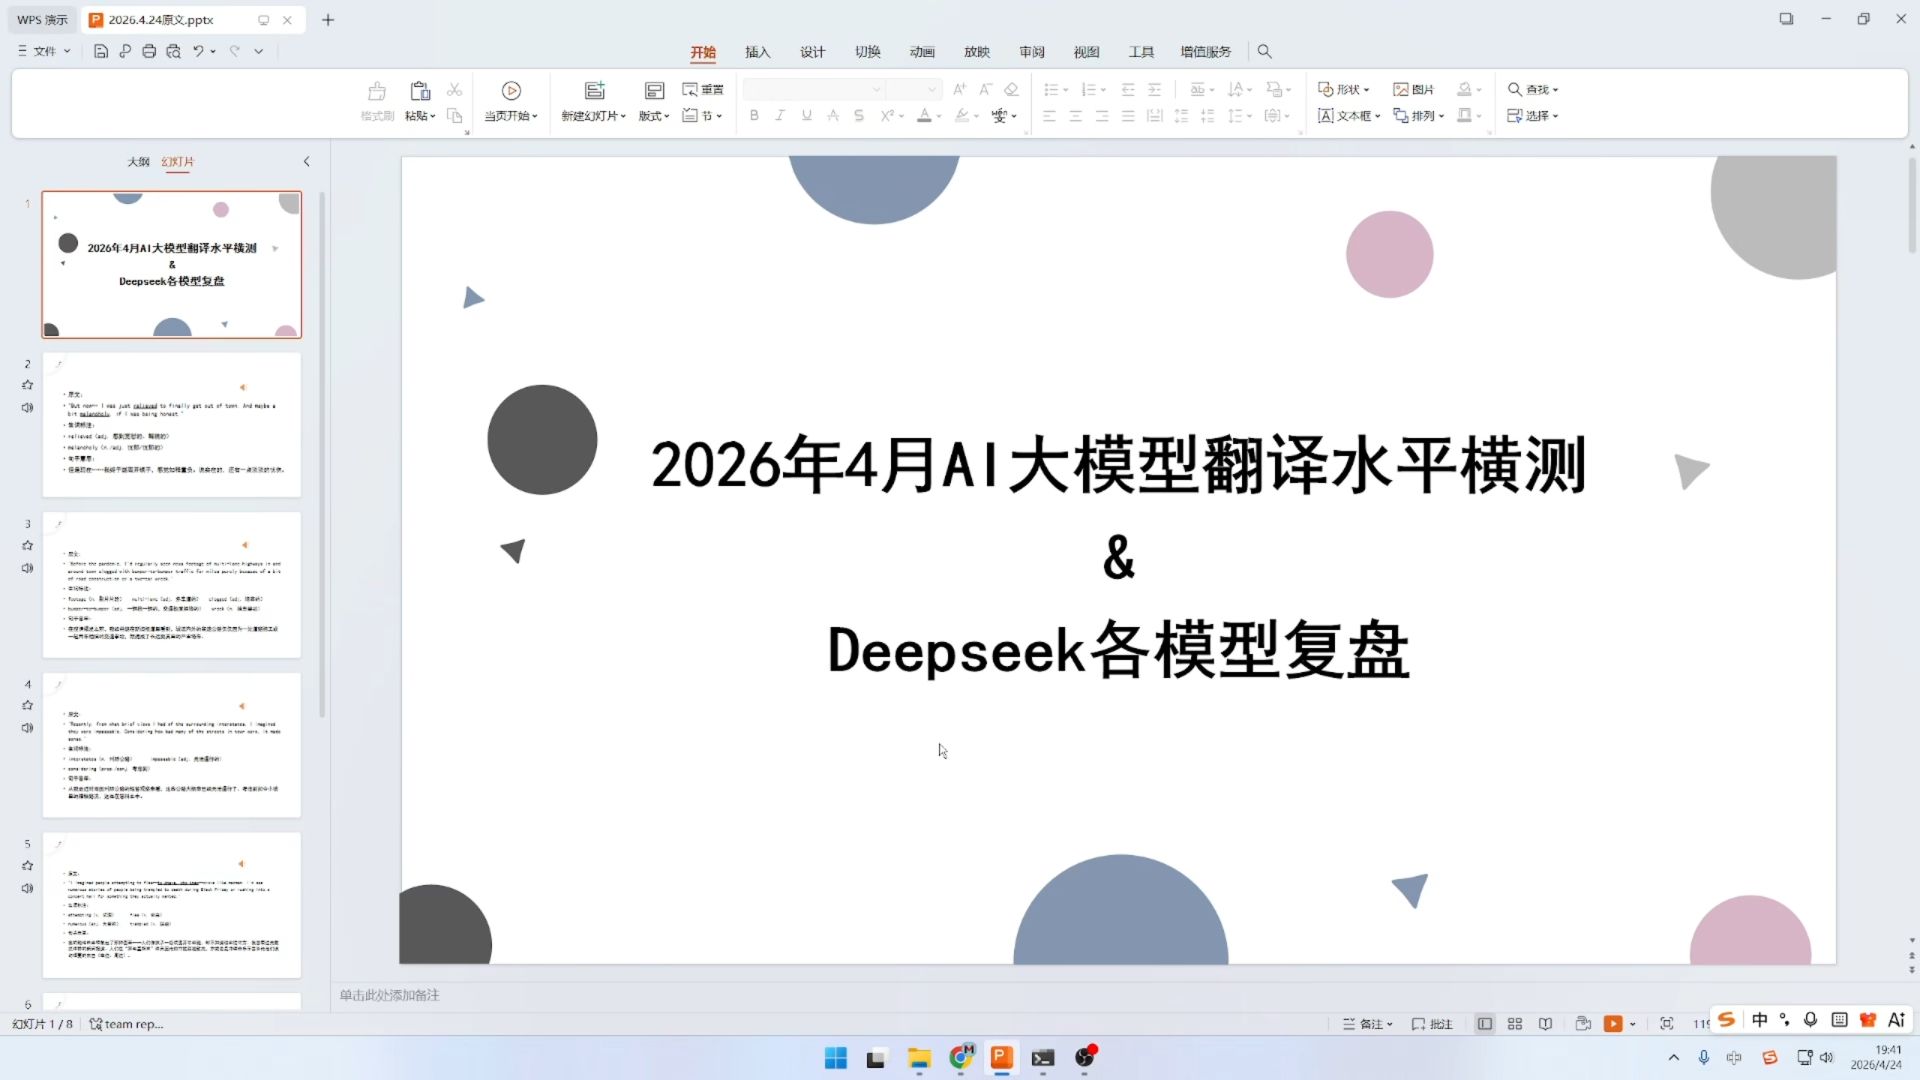The image size is (1920, 1080).
Task: Align text left
Action: click(1049, 116)
